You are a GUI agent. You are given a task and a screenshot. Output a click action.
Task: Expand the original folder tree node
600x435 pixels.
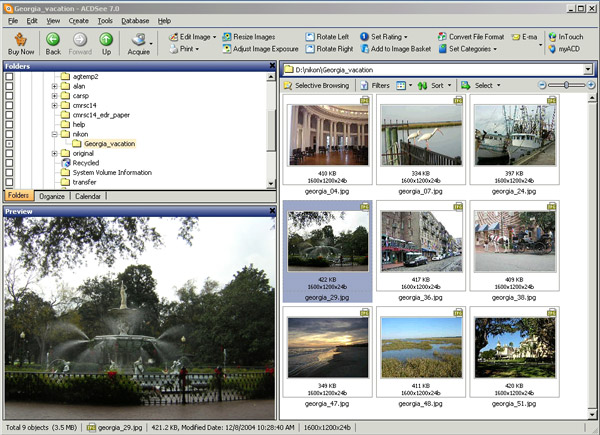point(55,153)
